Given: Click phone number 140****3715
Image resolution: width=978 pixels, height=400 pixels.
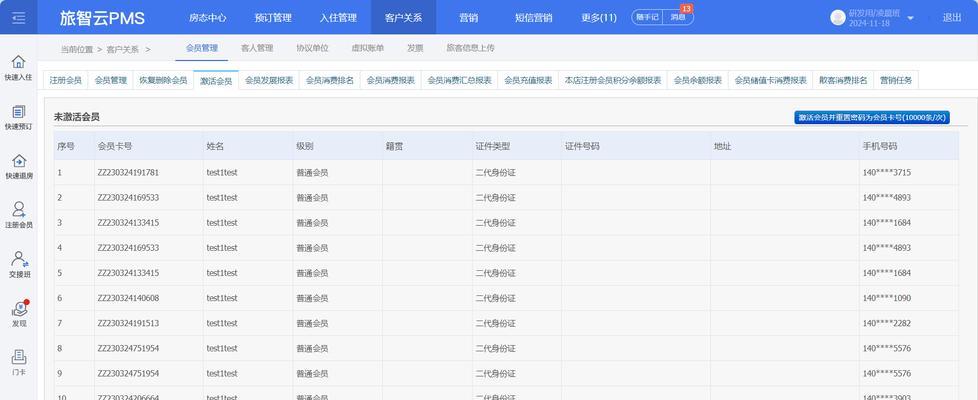Looking at the screenshot, I should pos(887,172).
